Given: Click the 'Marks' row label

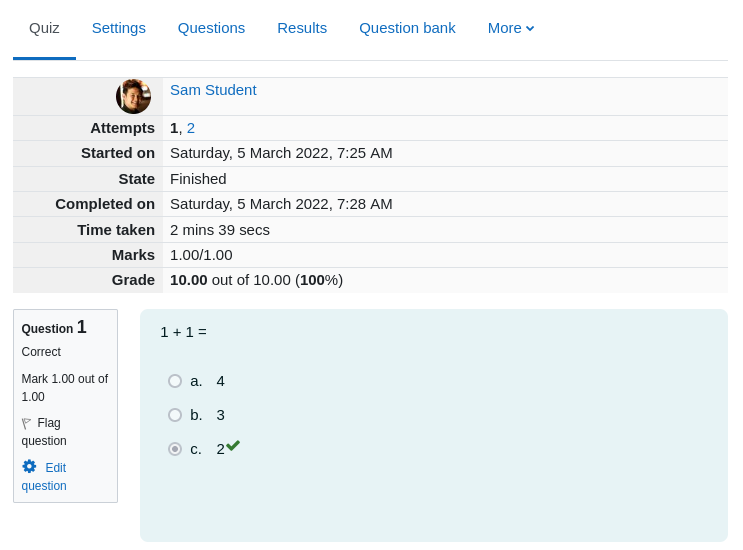Looking at the screenshot, I should click(133, 255).
